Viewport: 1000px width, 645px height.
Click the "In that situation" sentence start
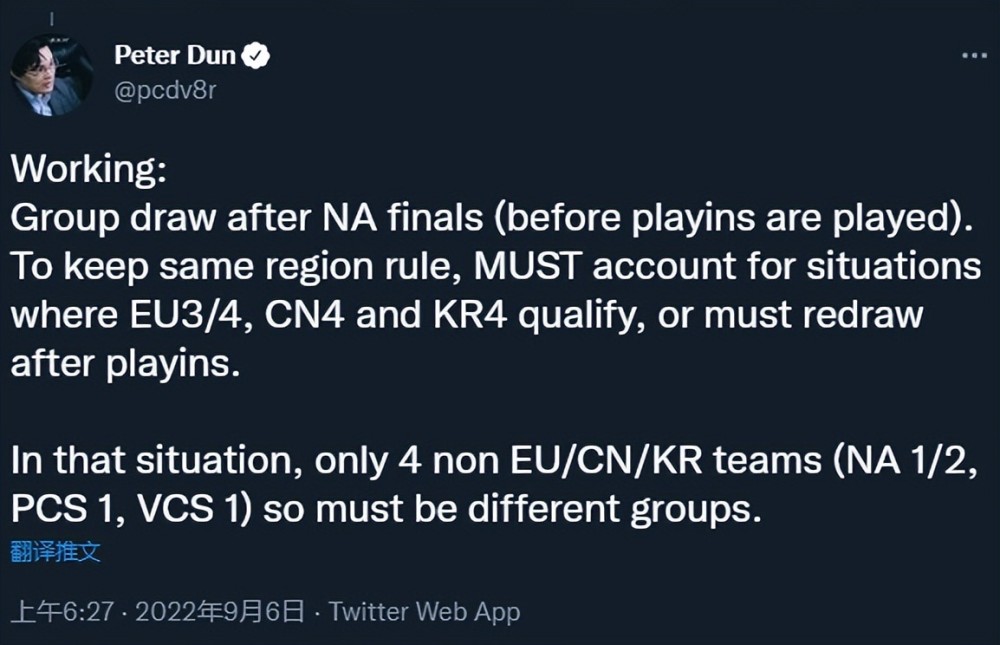tap(158, 461)
